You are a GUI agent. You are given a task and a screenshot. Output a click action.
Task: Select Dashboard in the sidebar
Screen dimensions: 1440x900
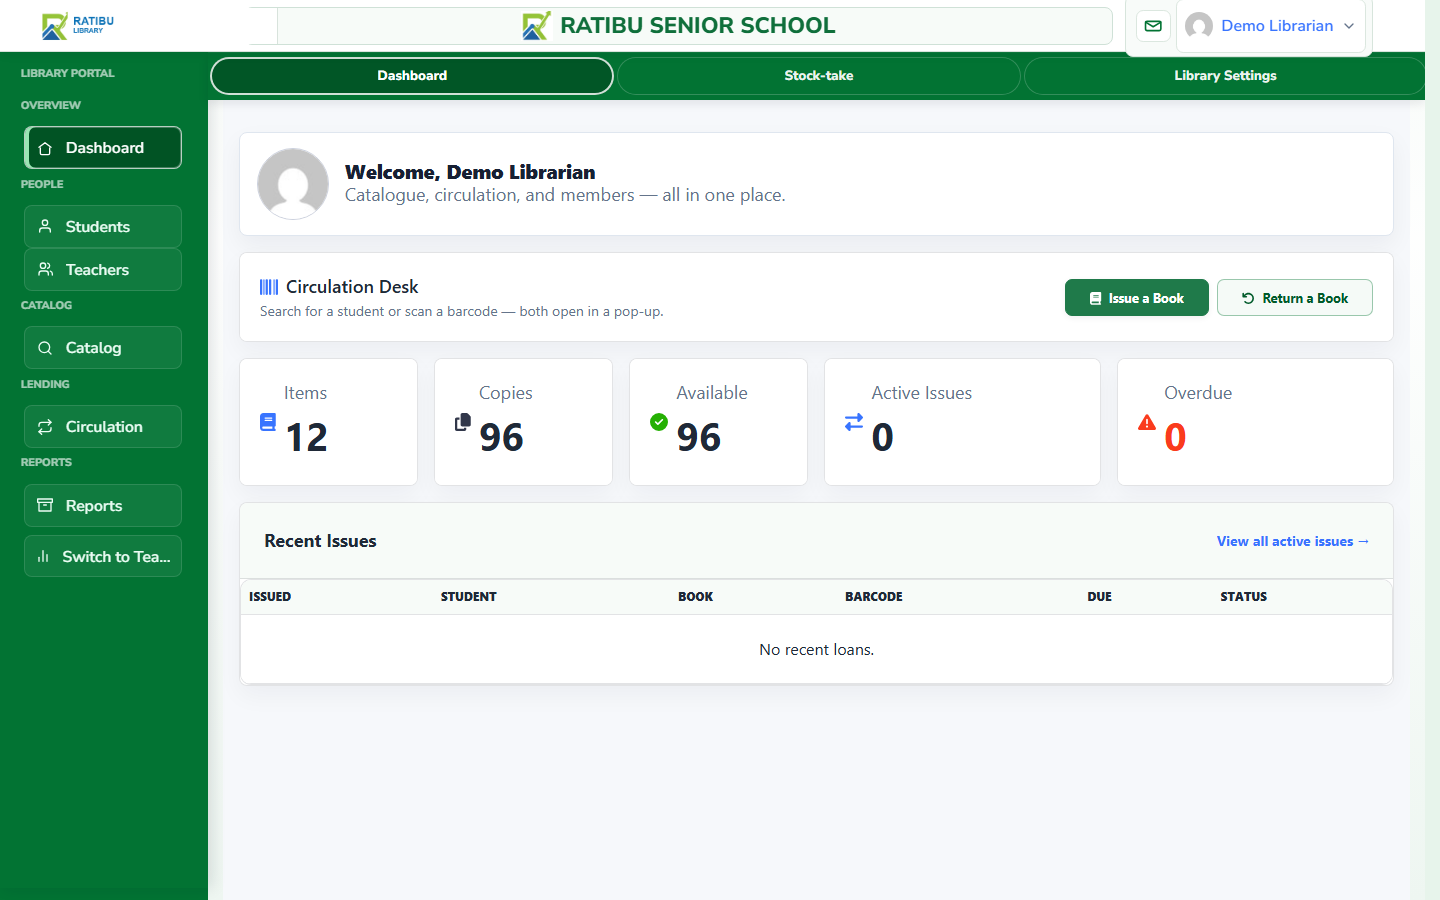tap(103, 148)
